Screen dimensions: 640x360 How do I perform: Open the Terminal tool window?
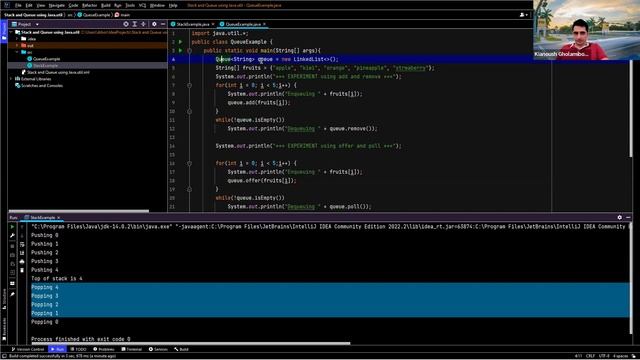(131, 349)
